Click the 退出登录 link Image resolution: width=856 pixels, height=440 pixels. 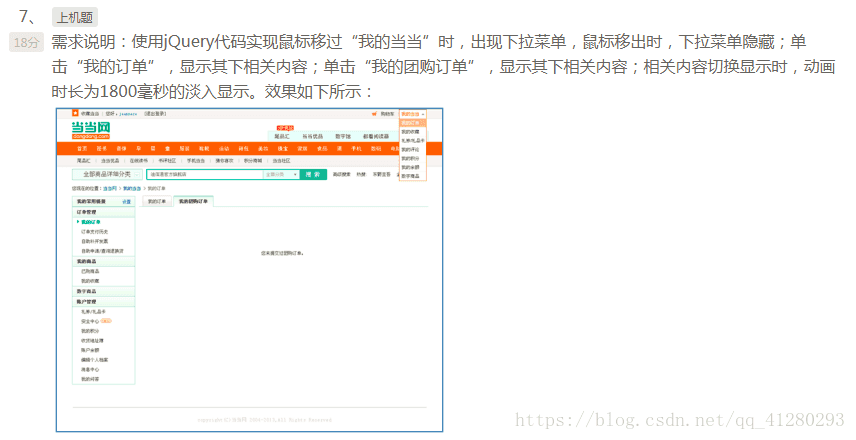click(x=155, y=114)
